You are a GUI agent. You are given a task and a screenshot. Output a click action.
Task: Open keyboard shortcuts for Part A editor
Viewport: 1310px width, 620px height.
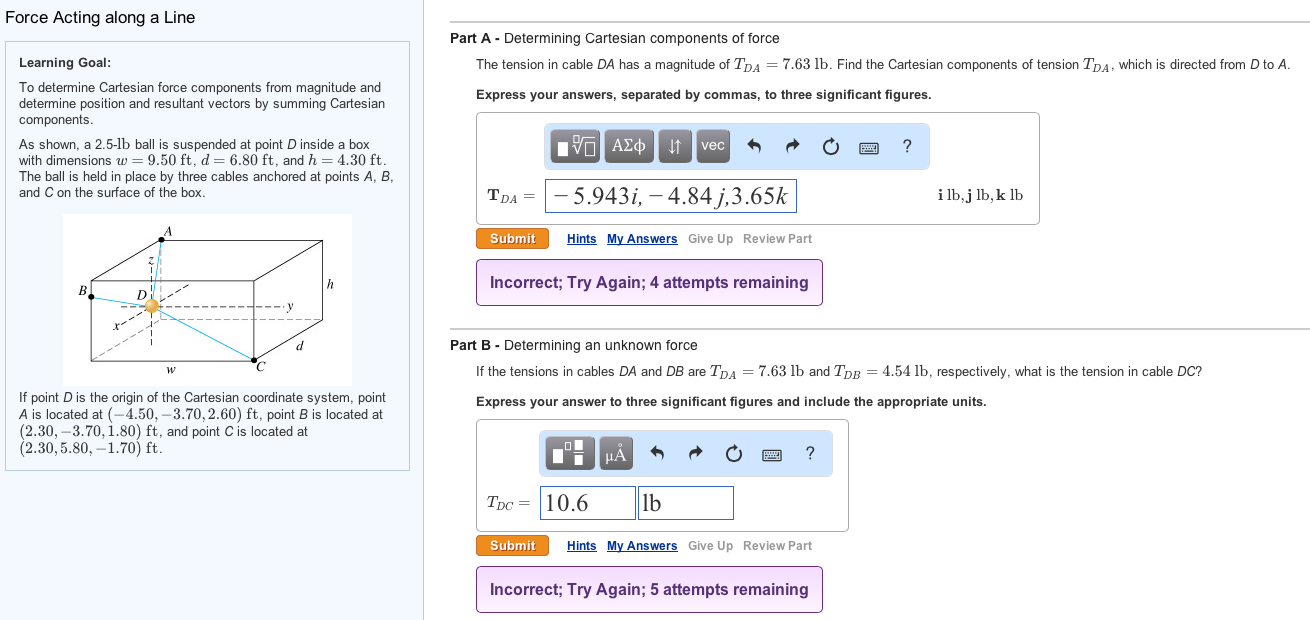[x=868, y=146]
